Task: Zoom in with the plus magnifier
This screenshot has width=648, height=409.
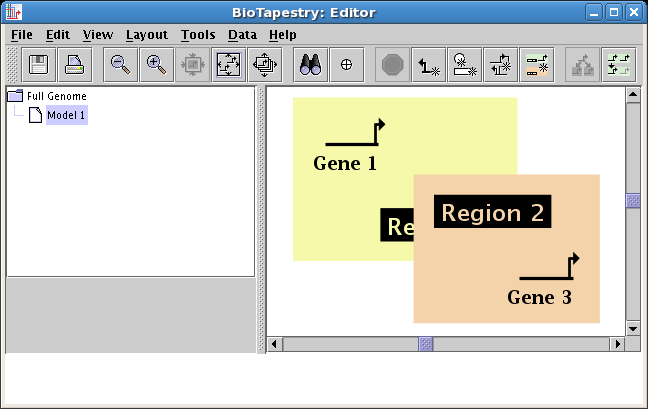Action: pyautogui.click(x=156, y=64)
